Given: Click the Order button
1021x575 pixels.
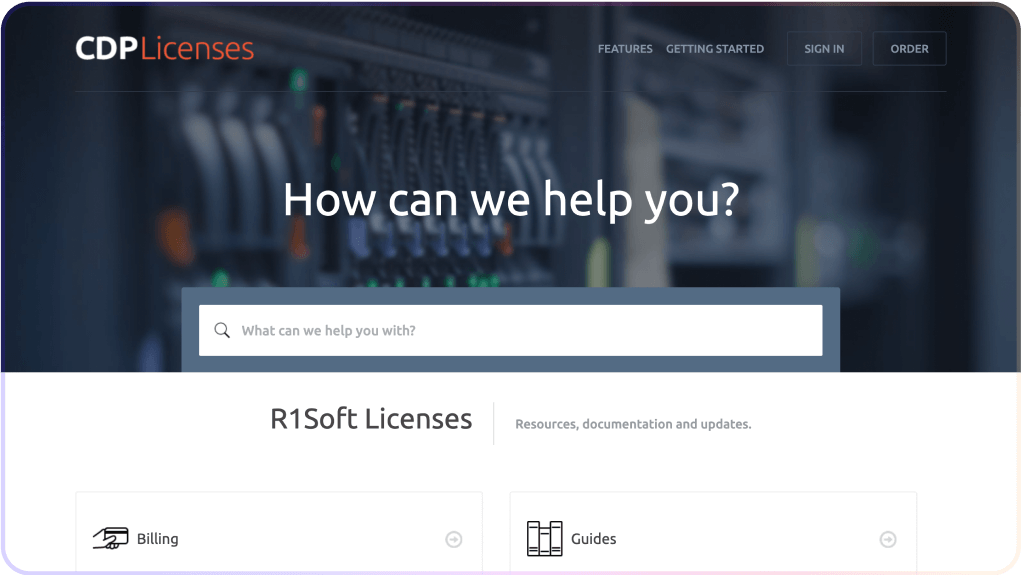Looking at the screenshot, I should pos(909,49).
